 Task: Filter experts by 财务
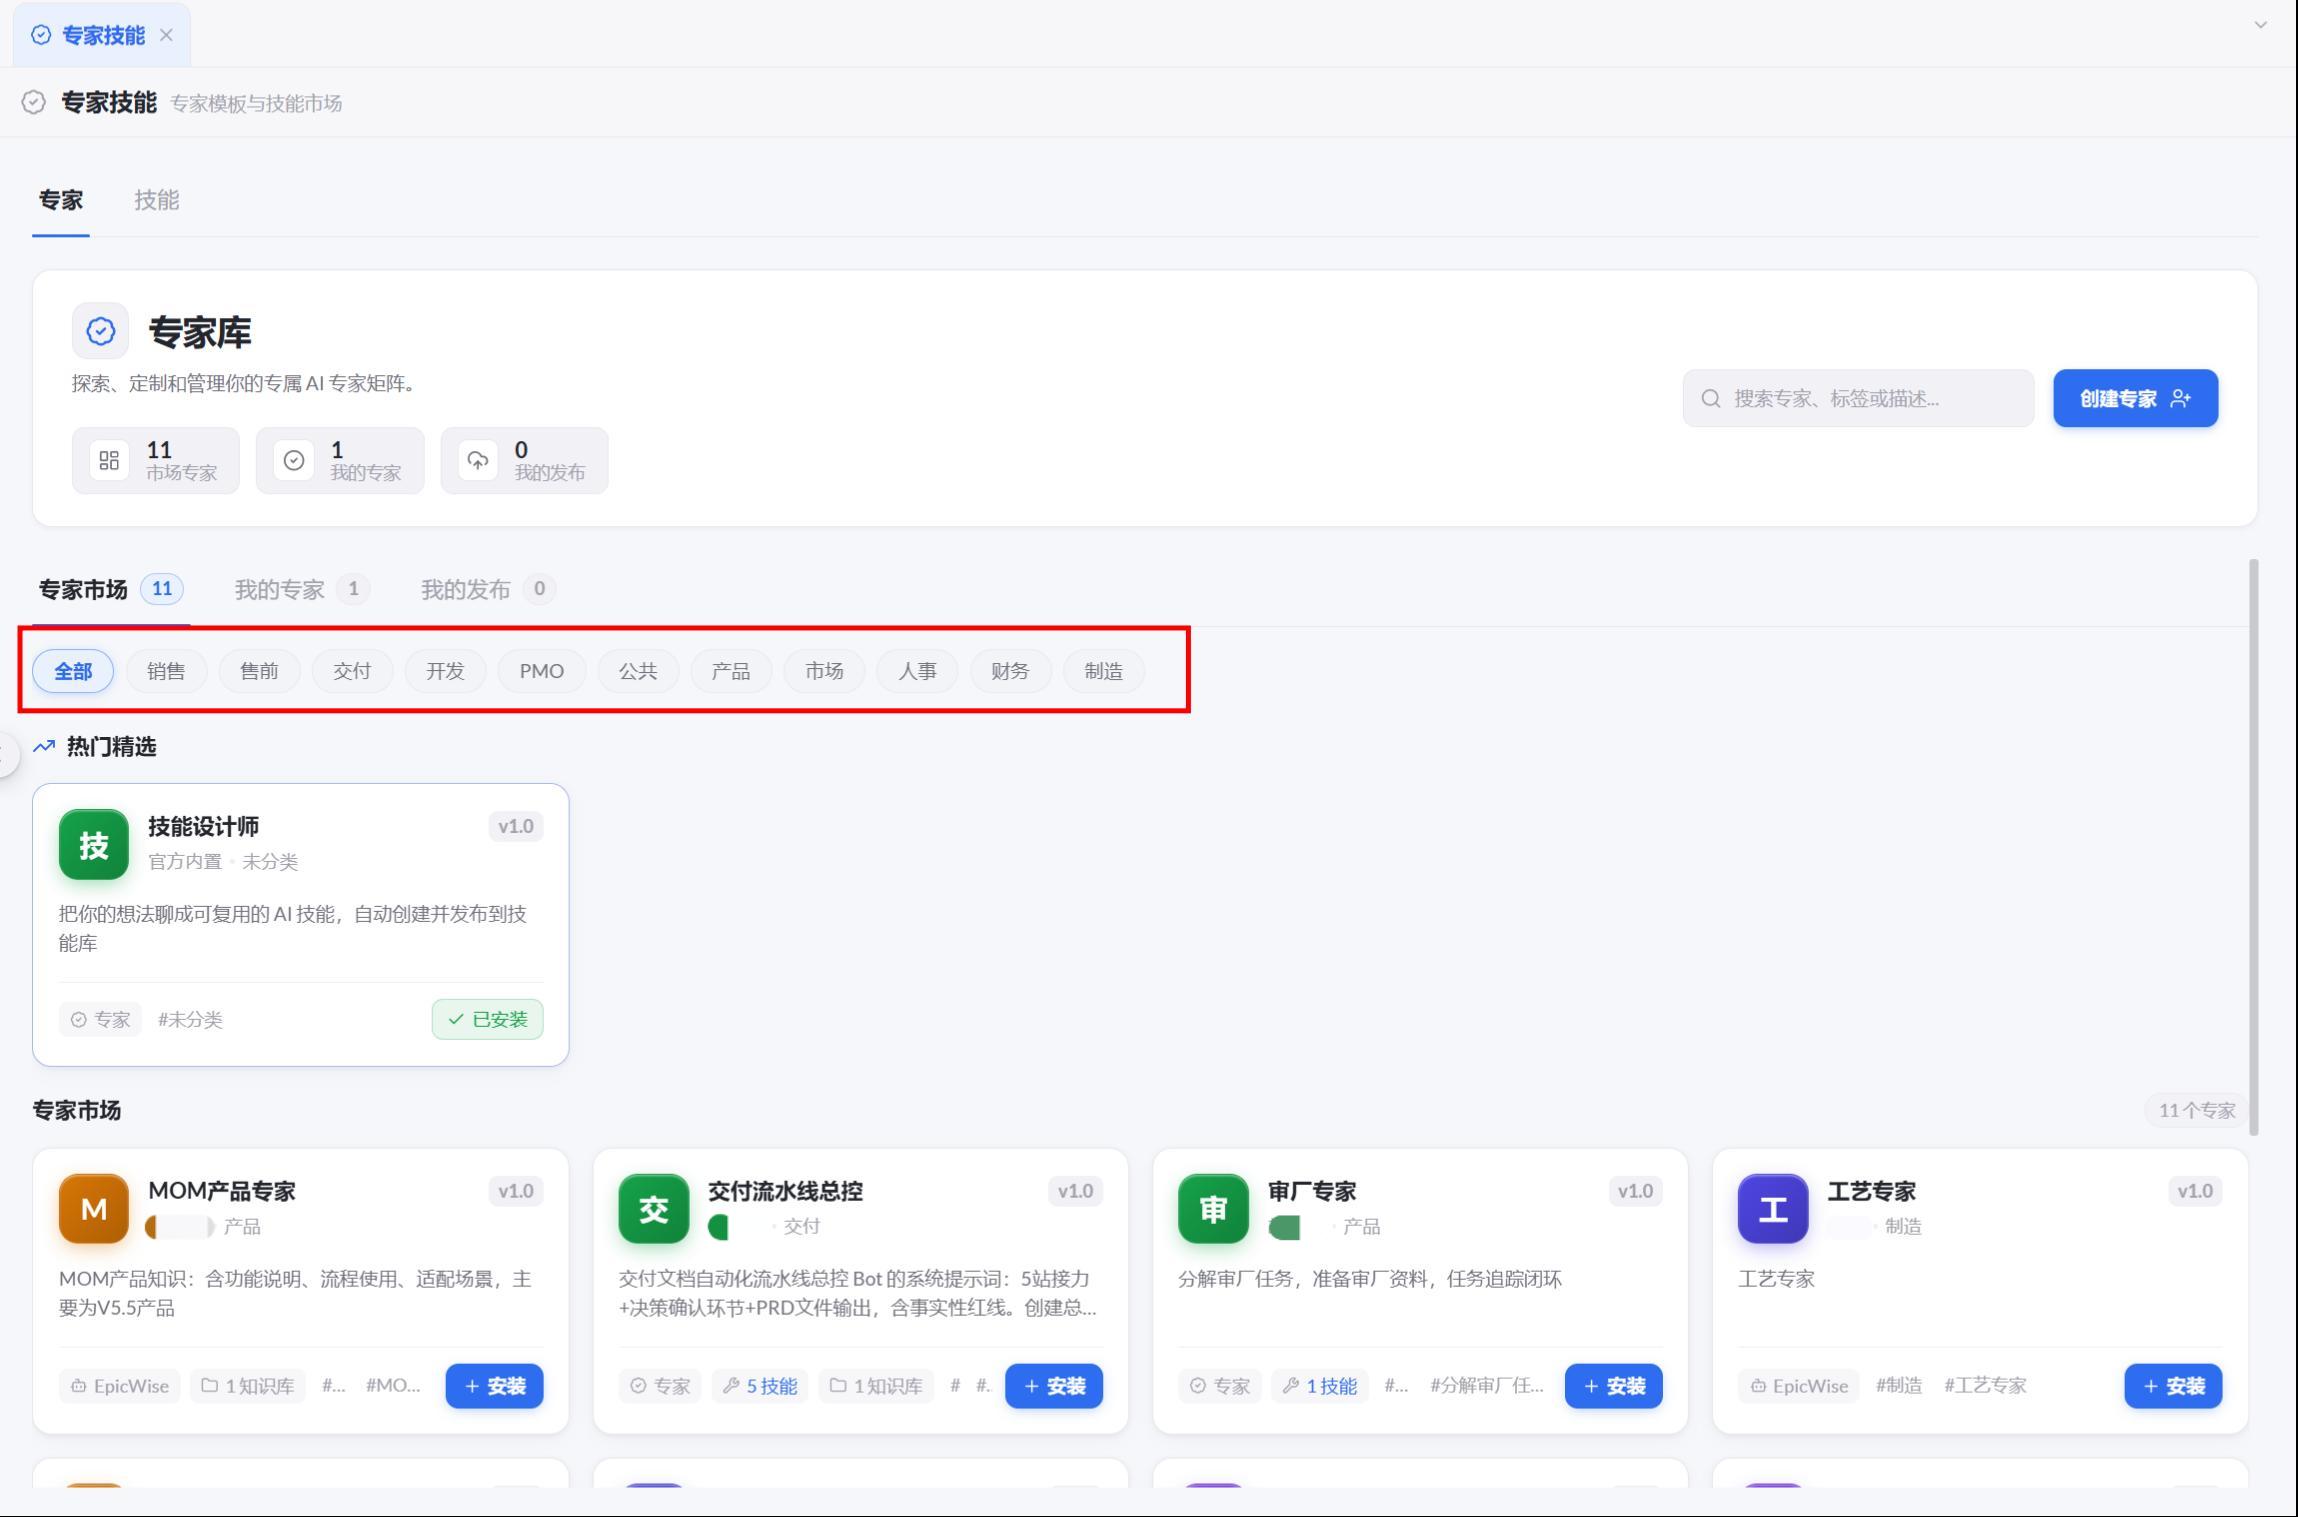click(x=1010, y=671)
